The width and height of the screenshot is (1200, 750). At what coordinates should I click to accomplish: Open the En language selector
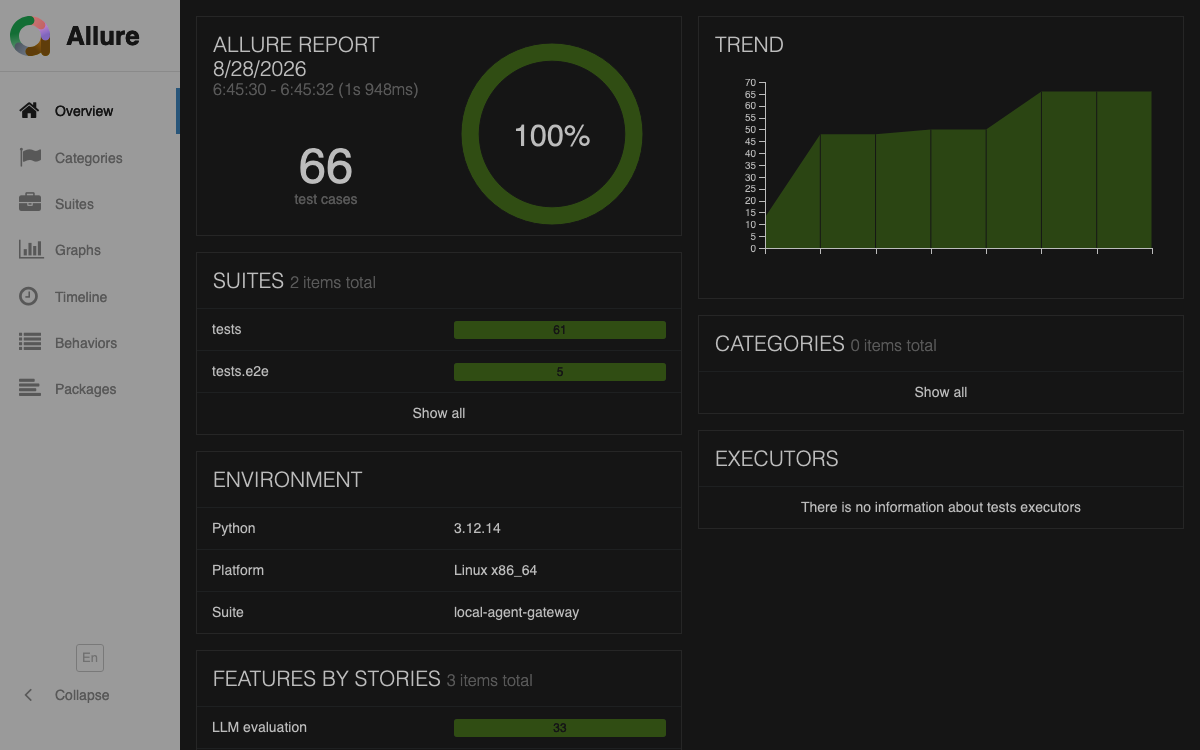pyautogui.click(x=90, y=657)
